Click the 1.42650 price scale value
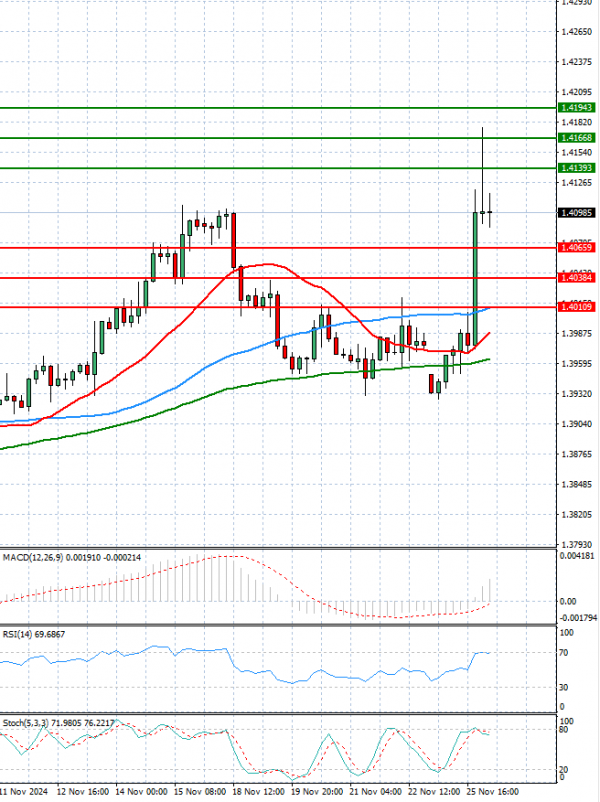This screenshot has width=600, height=802. pos(576,32)
